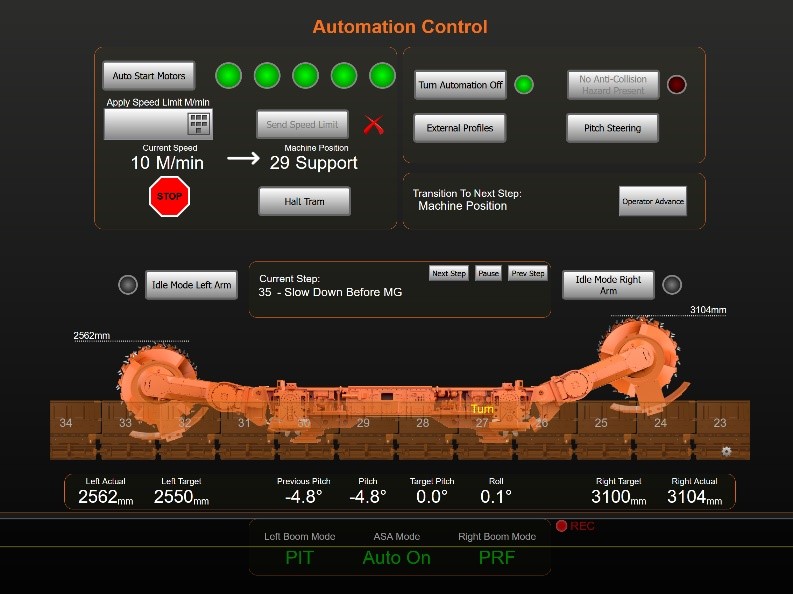Viewport: 793px width, 594px height.
Task: Advance with the Next Step button
Action: coord(449,273)
